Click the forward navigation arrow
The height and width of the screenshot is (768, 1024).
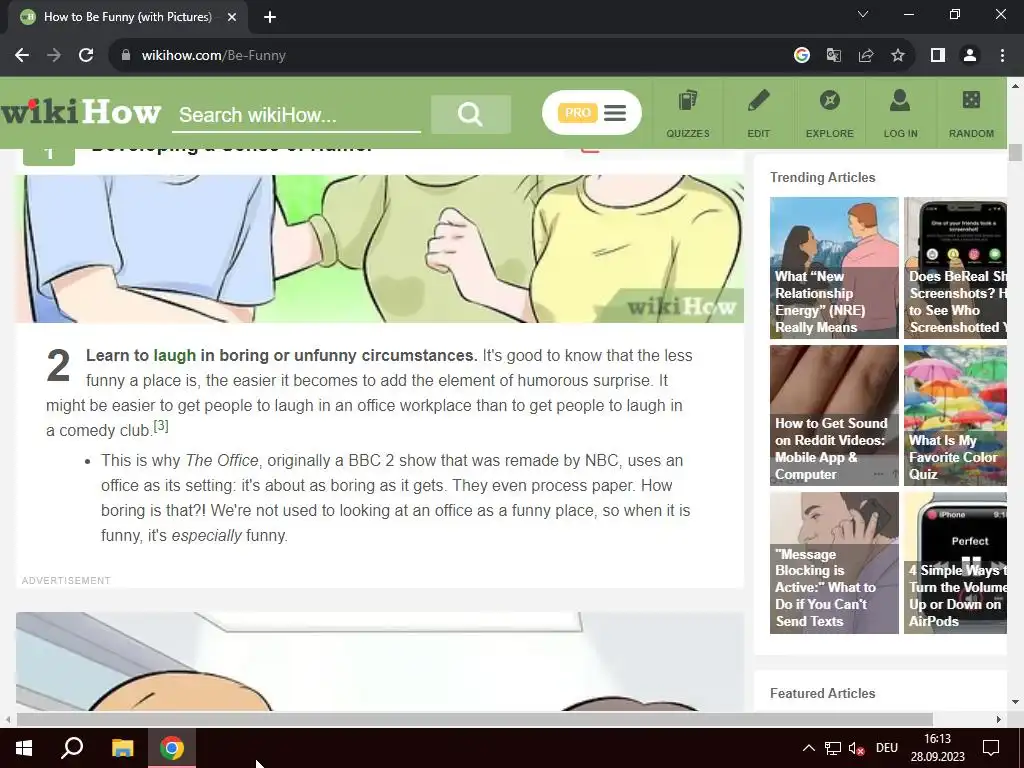point(54,56)
